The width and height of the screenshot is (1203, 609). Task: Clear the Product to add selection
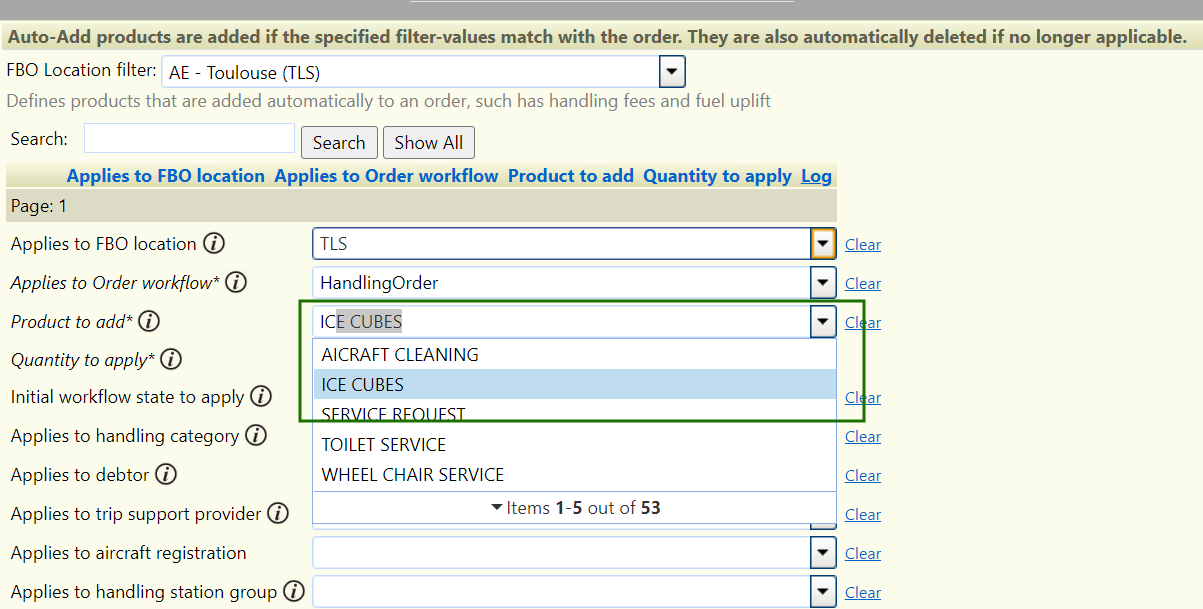click(x=862, y=322)
